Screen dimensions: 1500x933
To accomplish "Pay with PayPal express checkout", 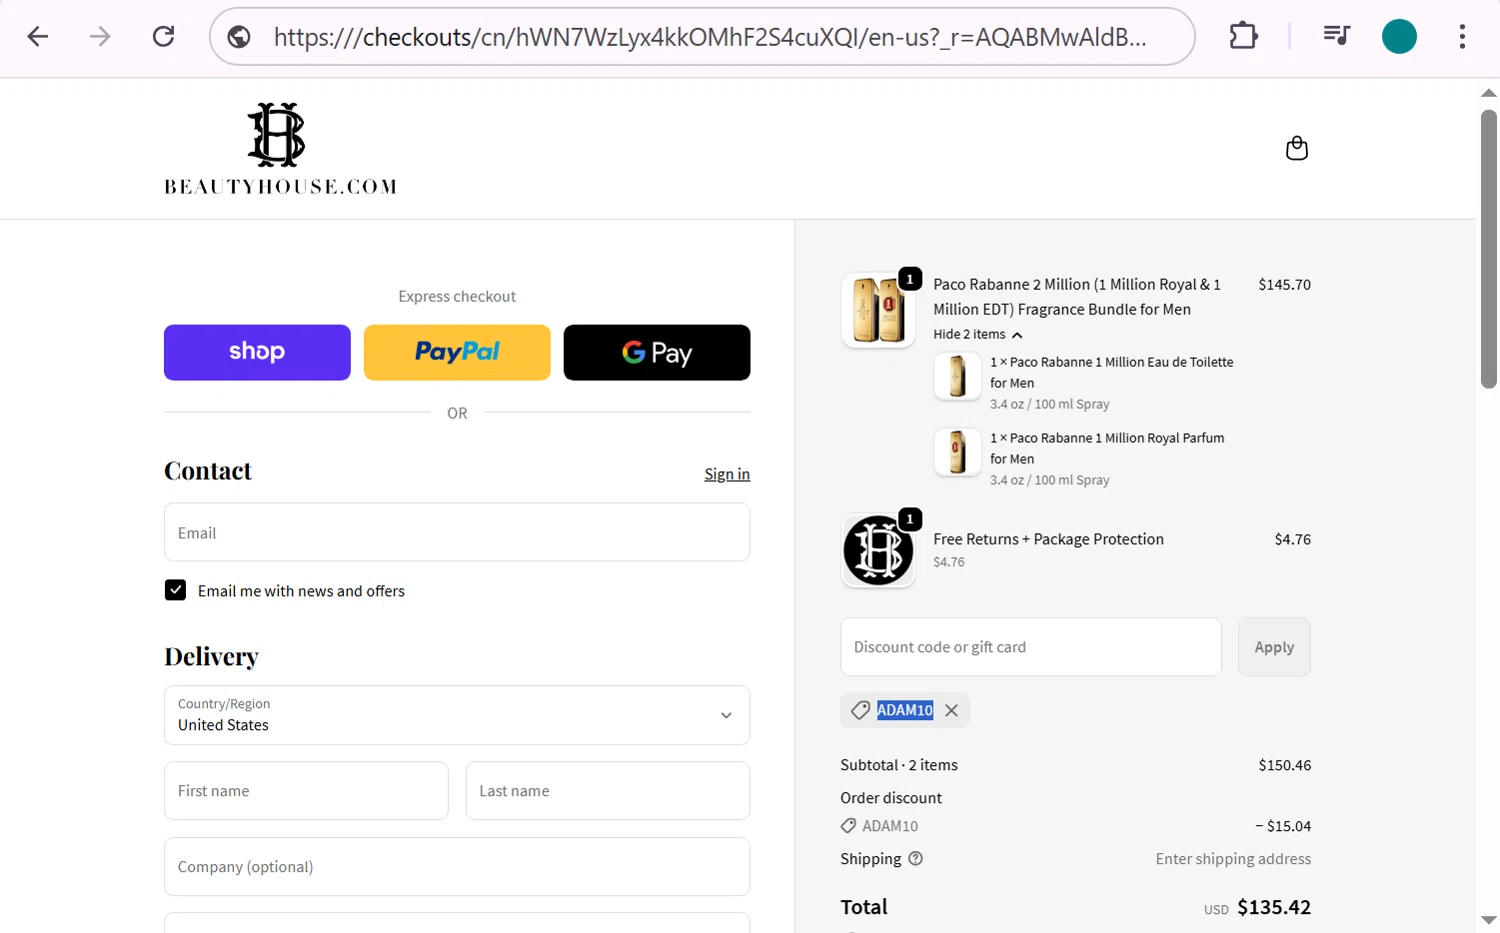I will click(457, 352).
